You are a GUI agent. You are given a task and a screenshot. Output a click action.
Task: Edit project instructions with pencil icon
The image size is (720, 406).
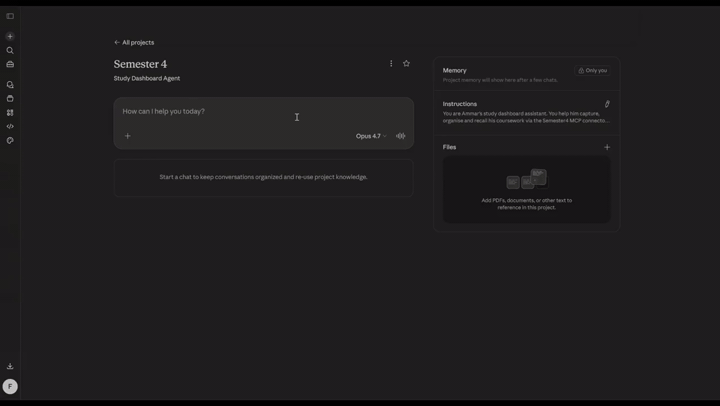[x=607, y=104]
